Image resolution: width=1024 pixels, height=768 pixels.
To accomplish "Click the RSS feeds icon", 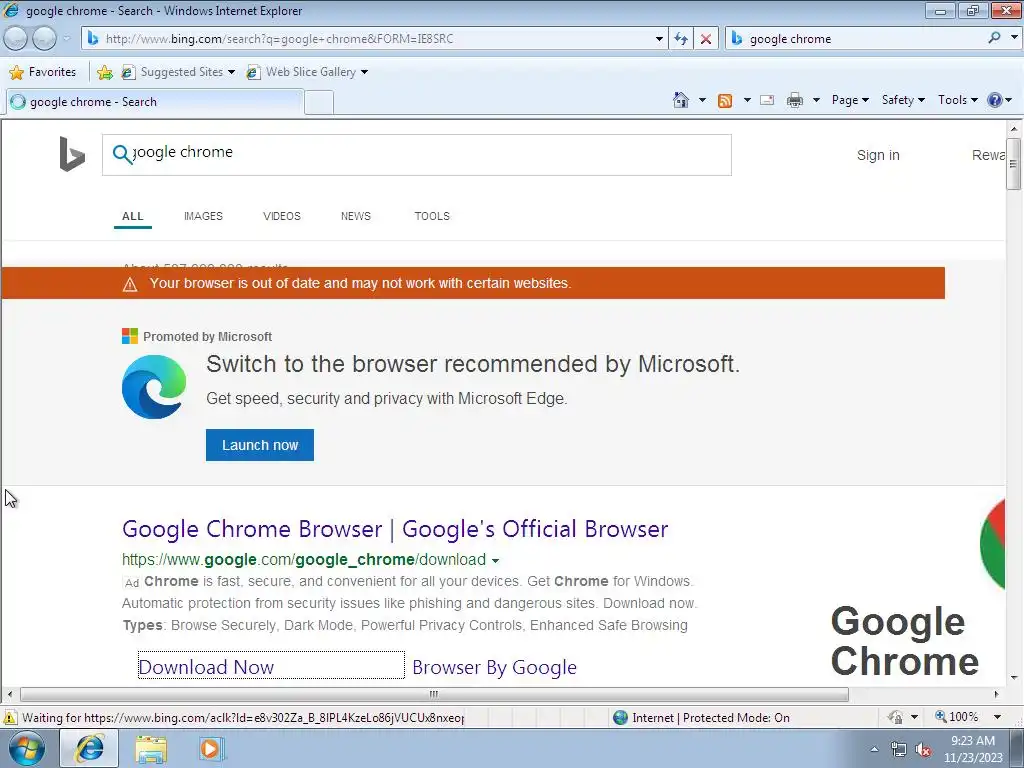I will click(725, 101).
